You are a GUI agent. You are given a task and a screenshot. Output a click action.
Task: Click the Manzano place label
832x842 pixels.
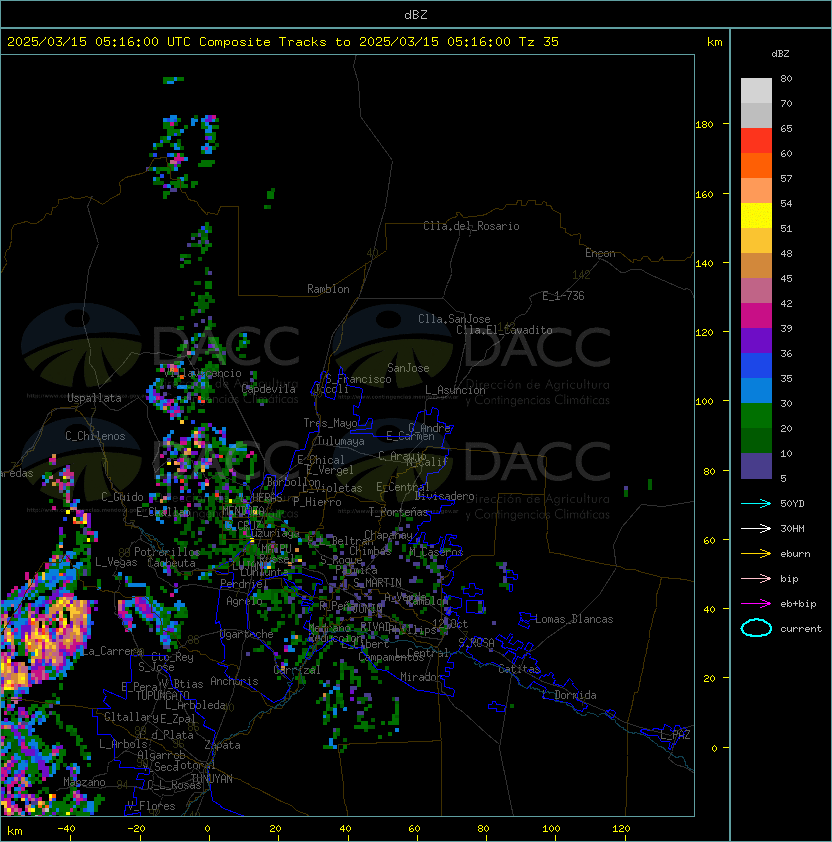(84, 782)
